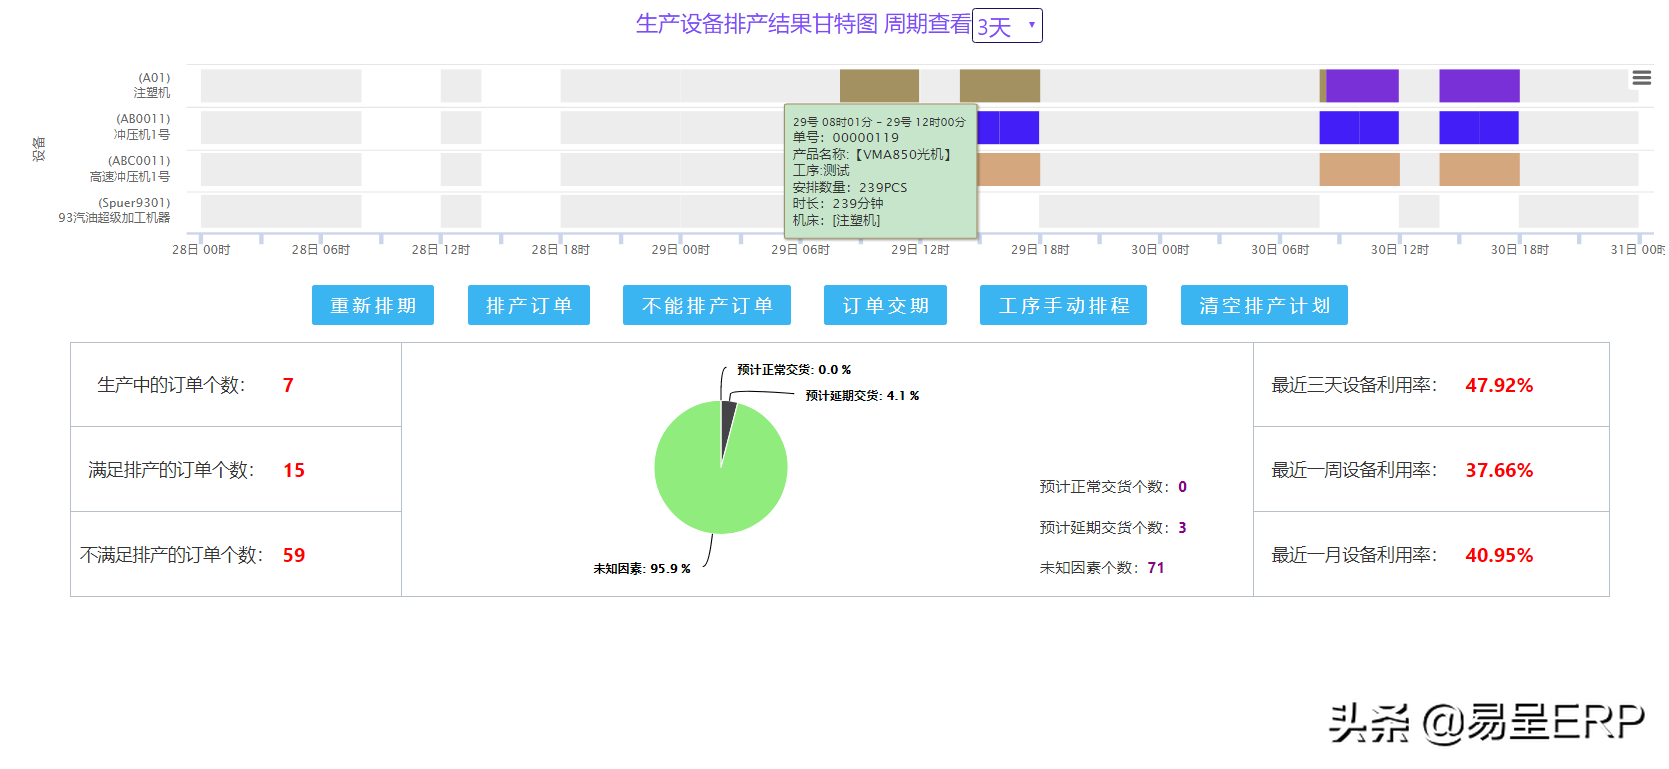The height and width of the screenshot is (769, 1669).
Task: Click the 最近一月设备利用率 value 40.95%
Action: coord(1499,555)
